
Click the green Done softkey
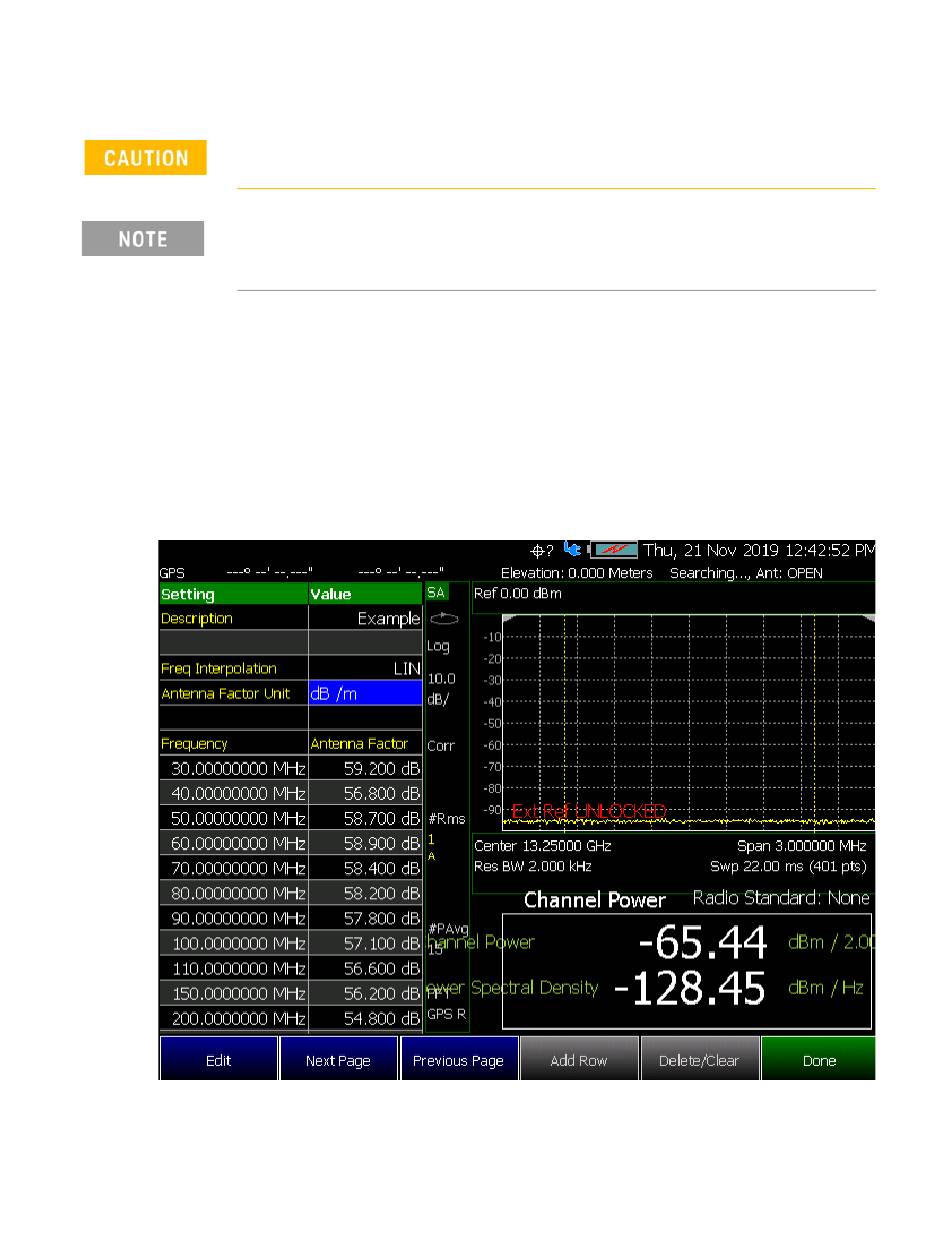point(819,1061)
